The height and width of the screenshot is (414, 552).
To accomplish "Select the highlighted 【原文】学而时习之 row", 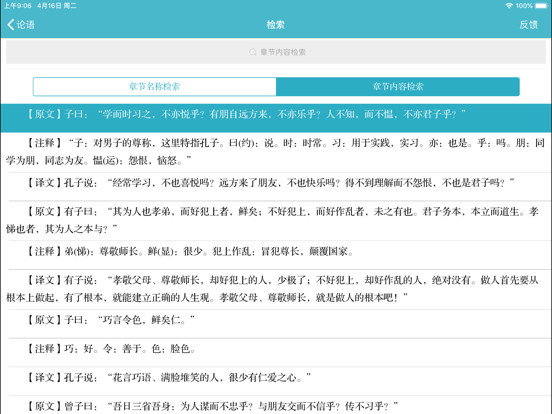I will click(x=276, y=118).
